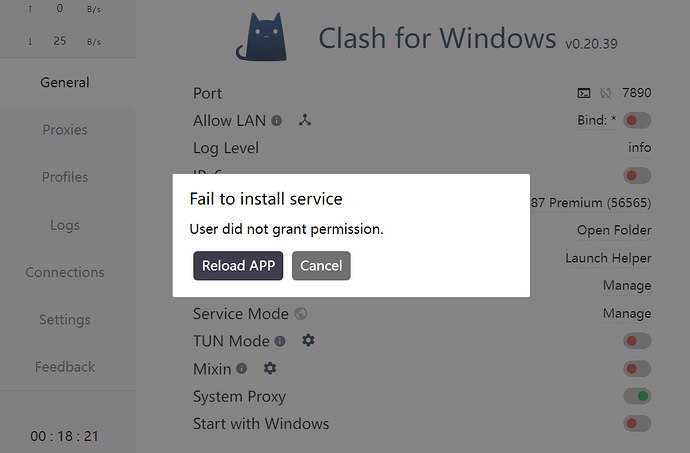This screenshot has height=453, width=690.
Task: Cancel the failed service install dialog
Action: (x=321, y=266)
